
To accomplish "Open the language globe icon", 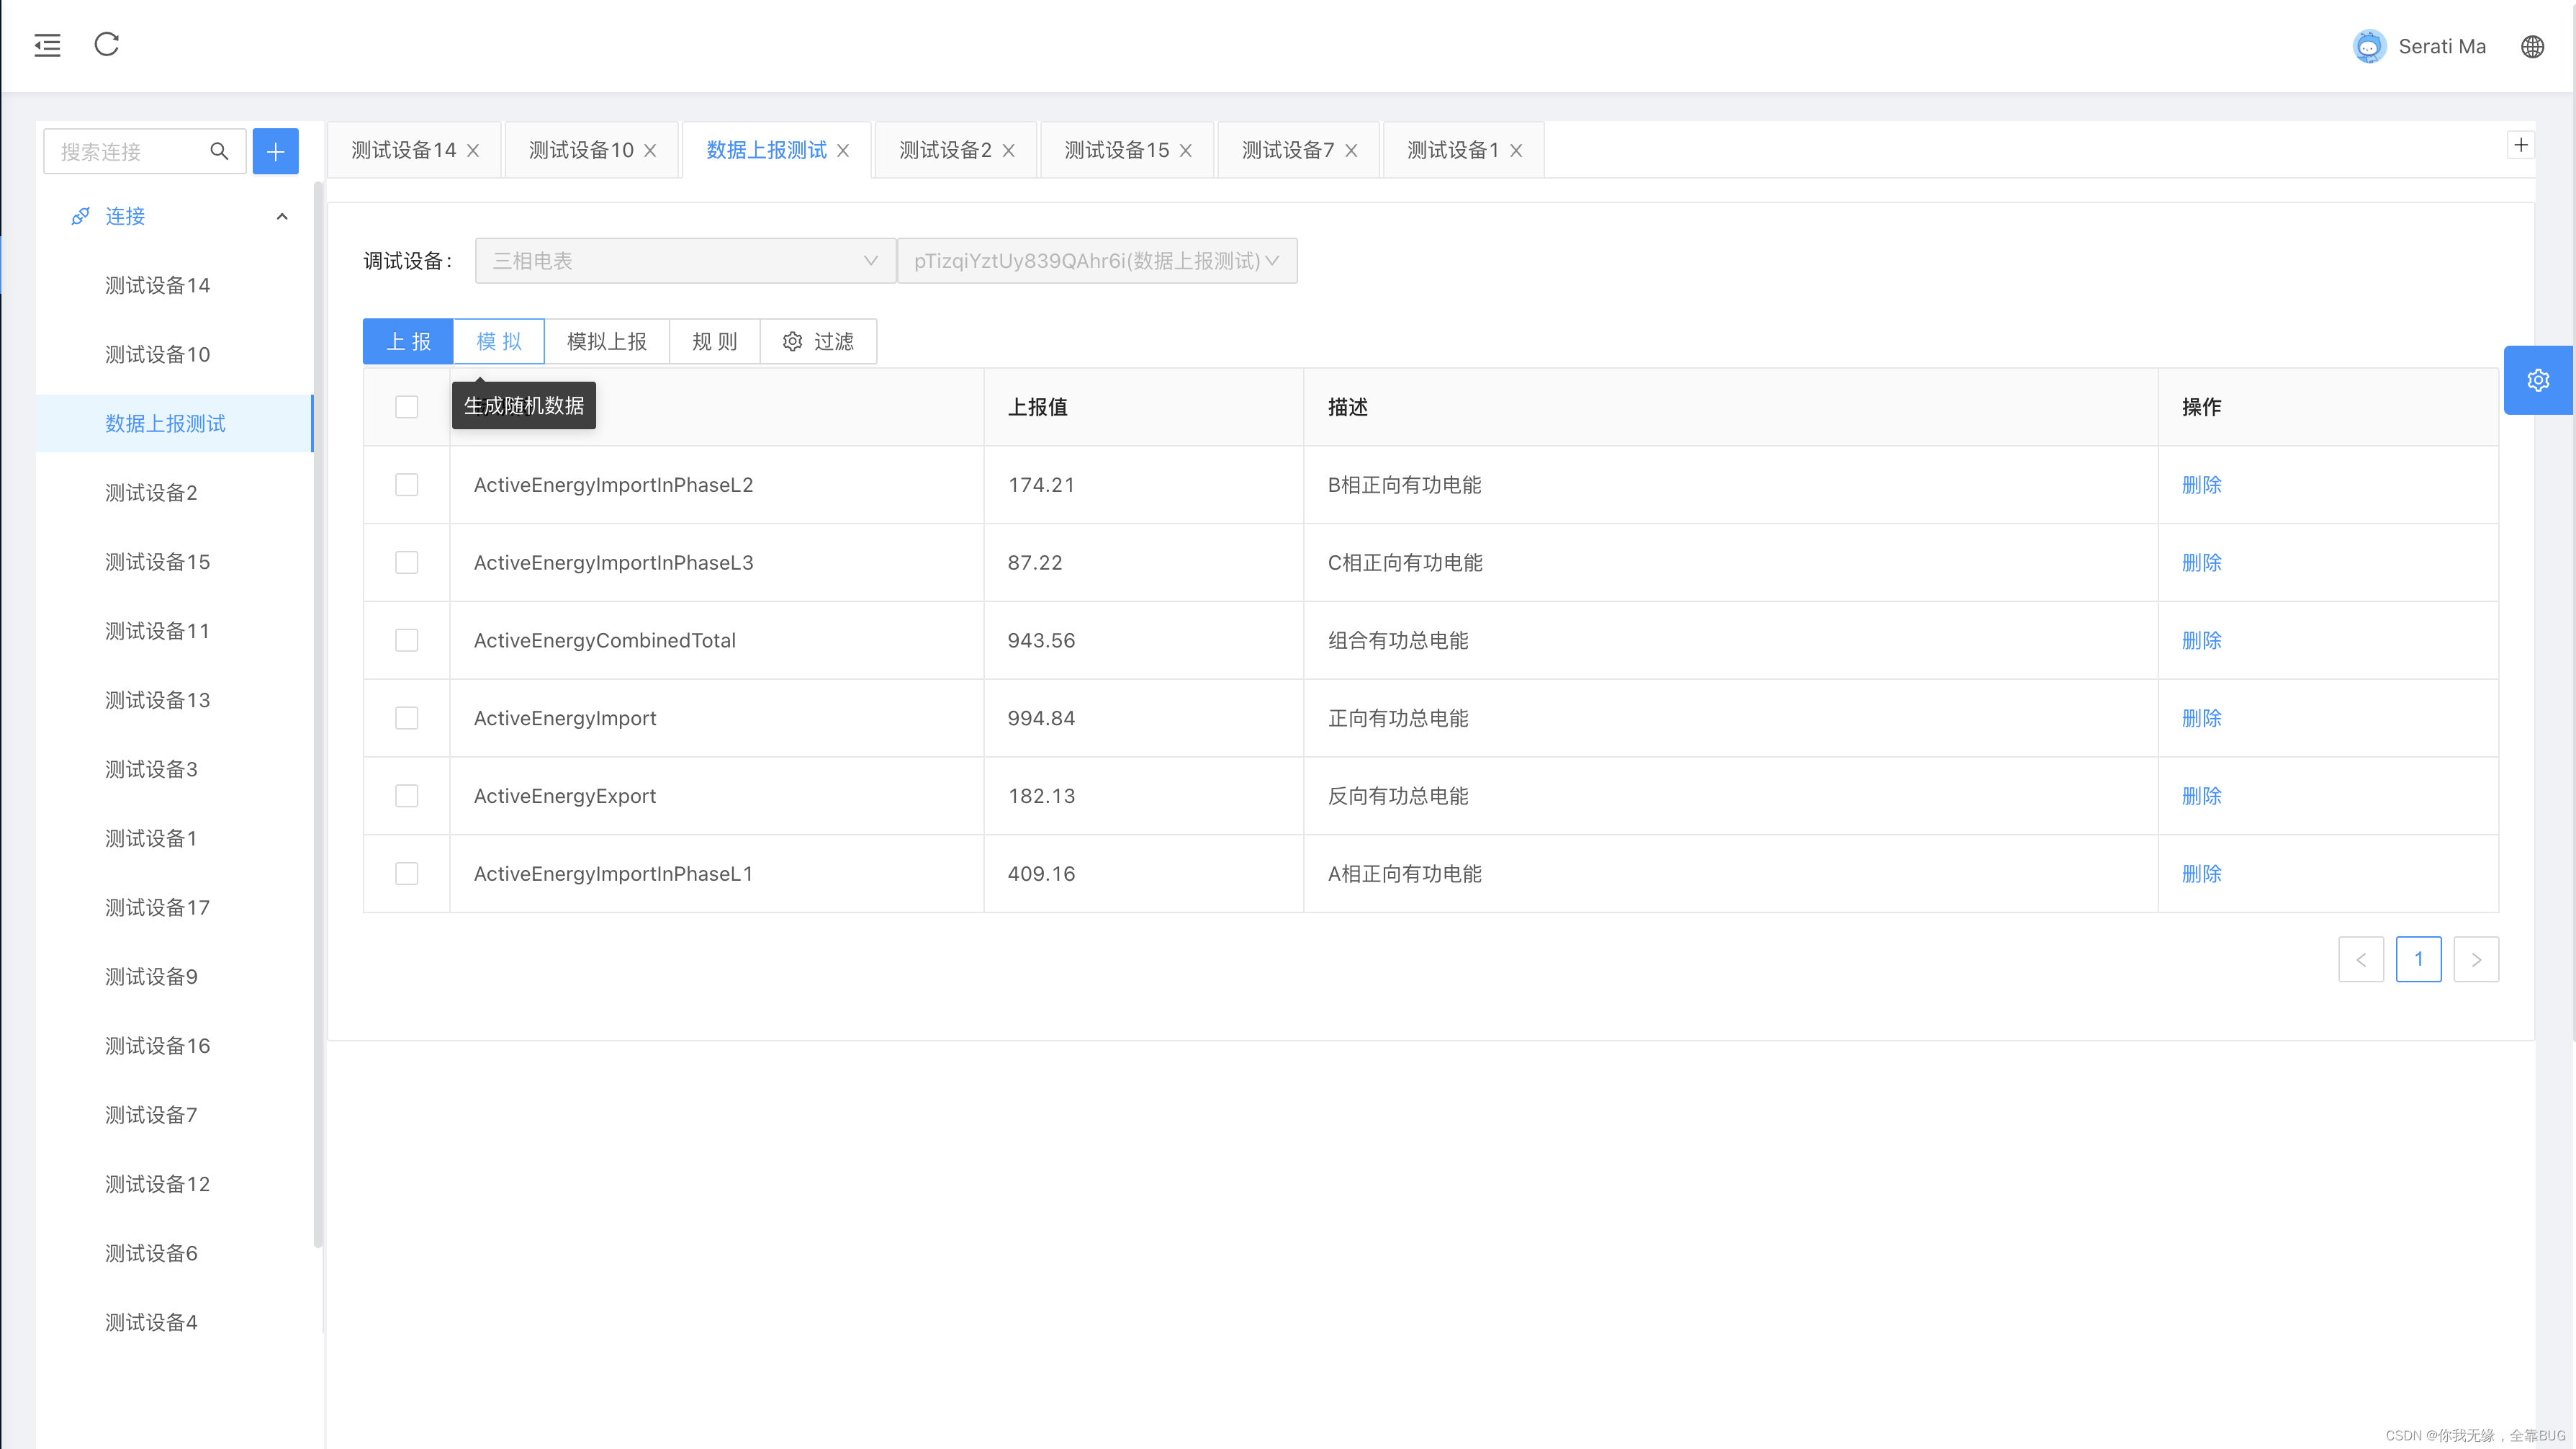I will click(2532, 46).
